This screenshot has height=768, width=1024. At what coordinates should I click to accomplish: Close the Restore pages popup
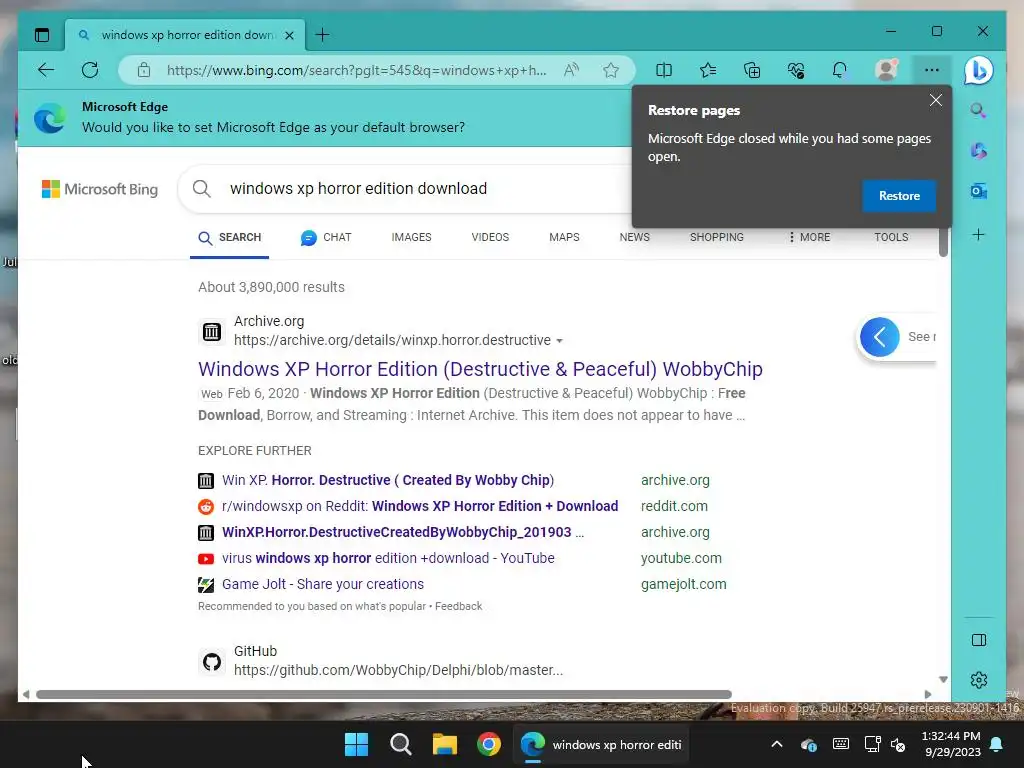coord(936,100)
